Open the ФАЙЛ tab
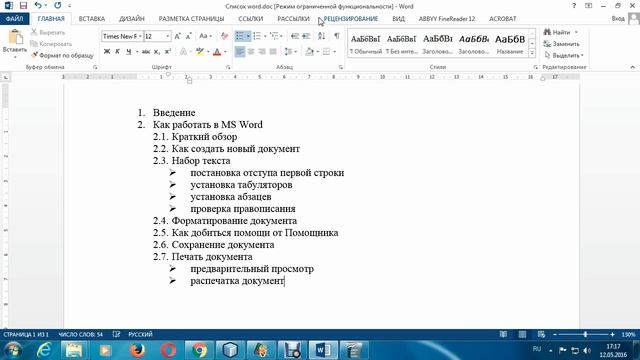This screenshot has height=360, width=640. [14, 19]
